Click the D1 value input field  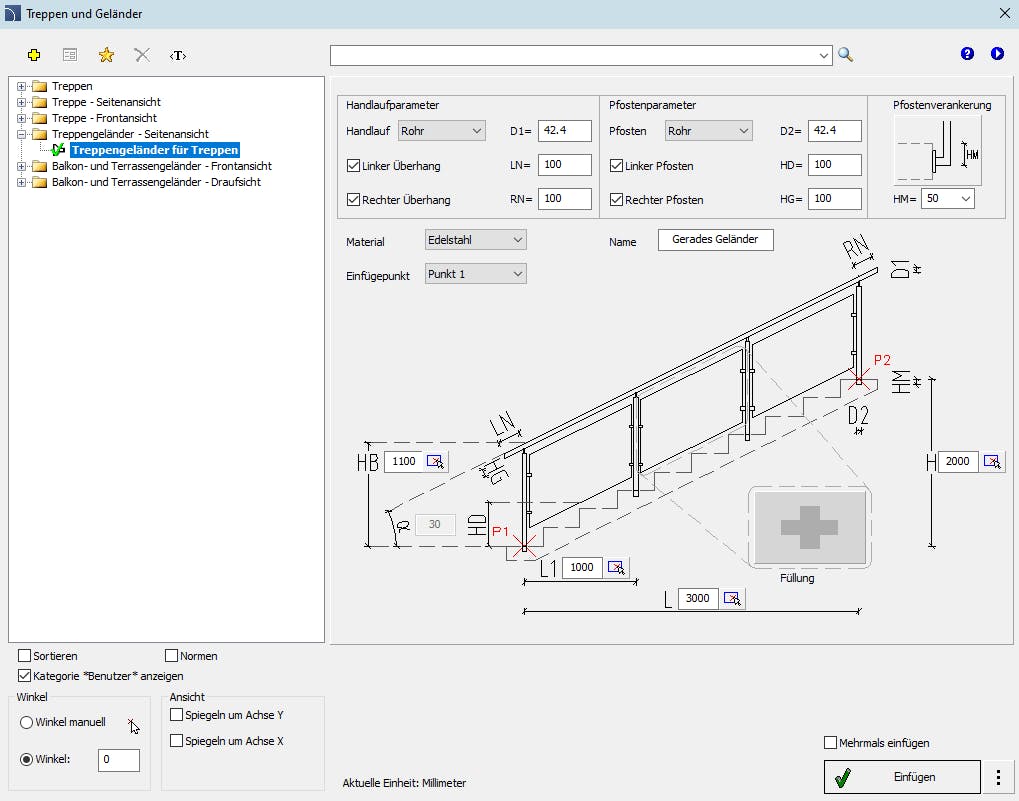pos(564,131)
